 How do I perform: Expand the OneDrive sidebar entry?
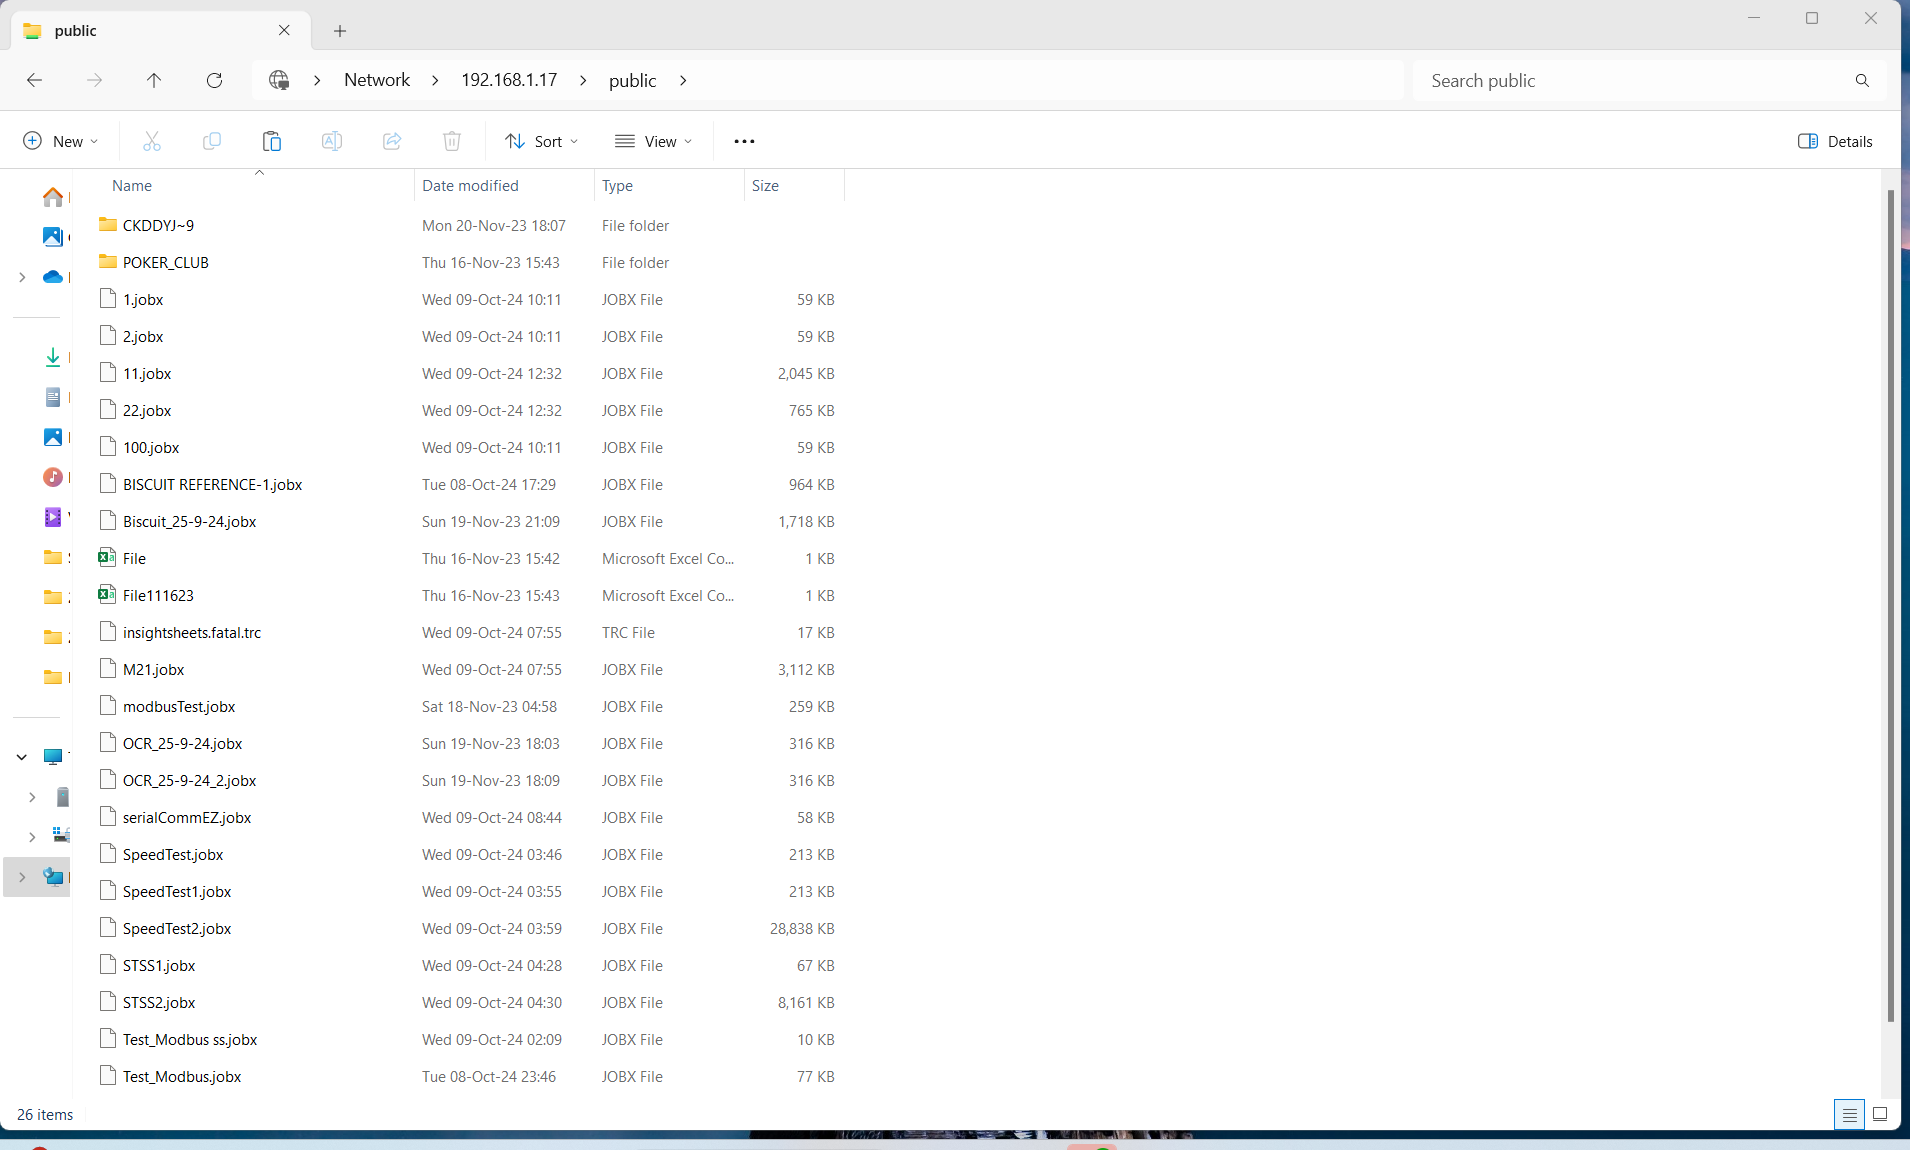(21, 277)
